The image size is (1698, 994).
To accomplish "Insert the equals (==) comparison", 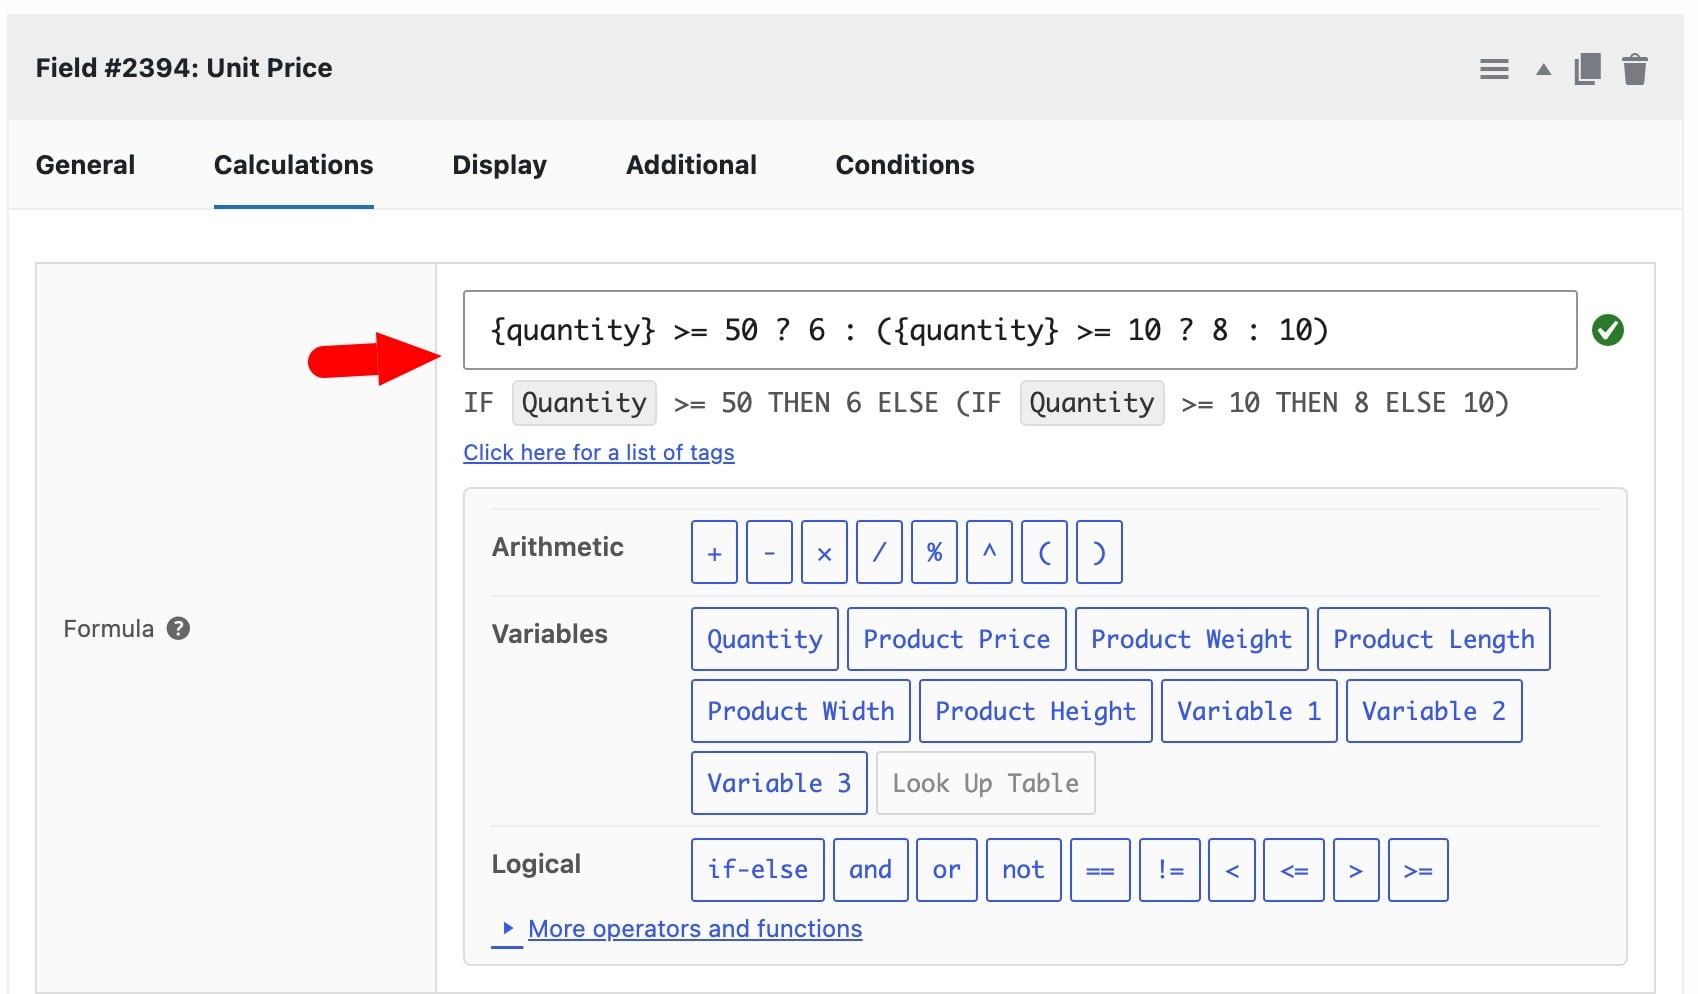I will 1100,870.
